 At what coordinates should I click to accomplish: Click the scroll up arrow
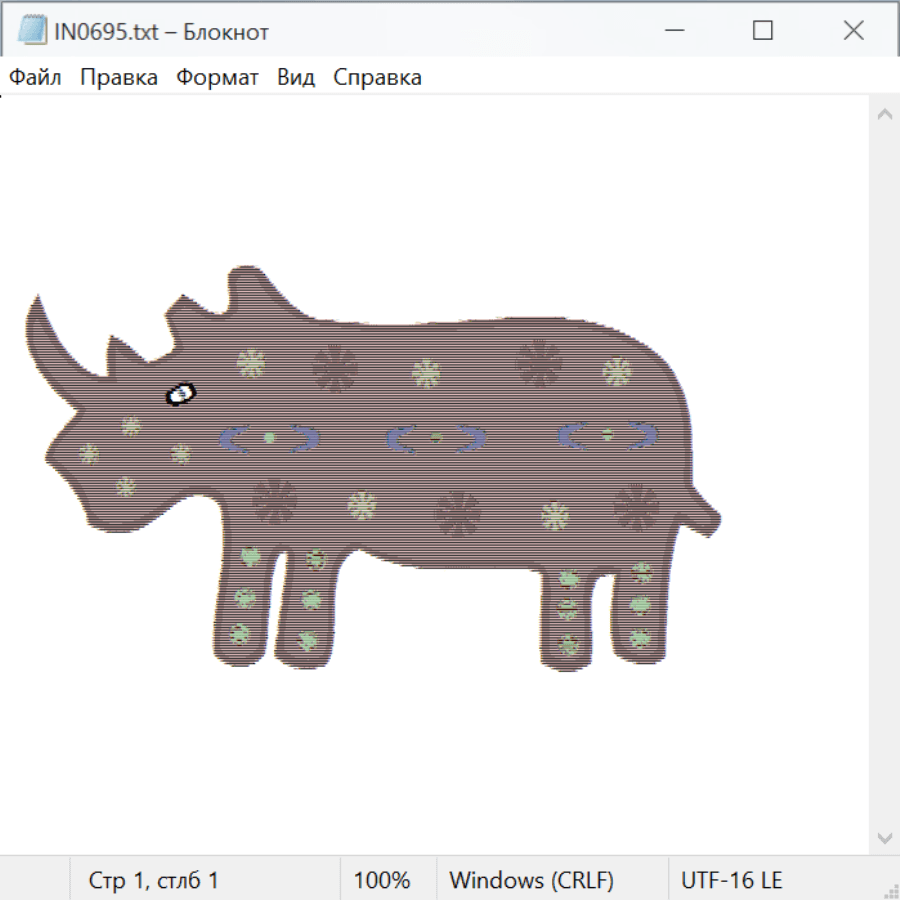tap(884, 115)
